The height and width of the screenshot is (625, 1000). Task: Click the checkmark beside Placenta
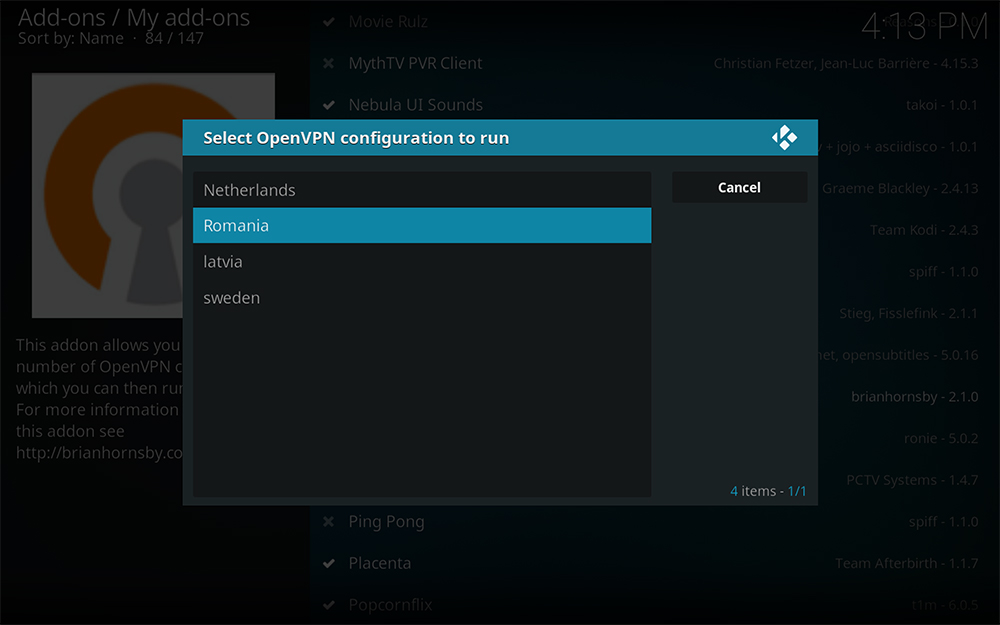pos(328,563)
